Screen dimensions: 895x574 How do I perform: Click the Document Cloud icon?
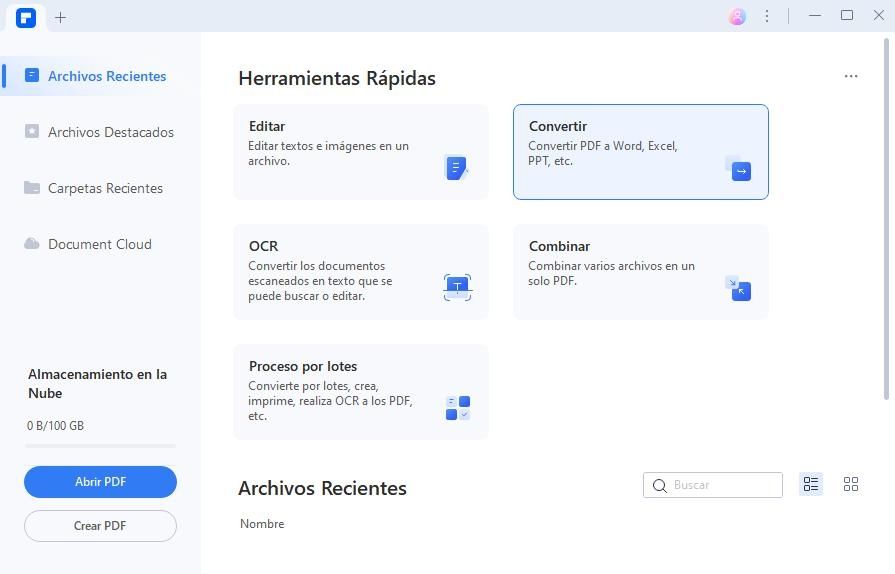pyautogui.click(x=32, y=244)
